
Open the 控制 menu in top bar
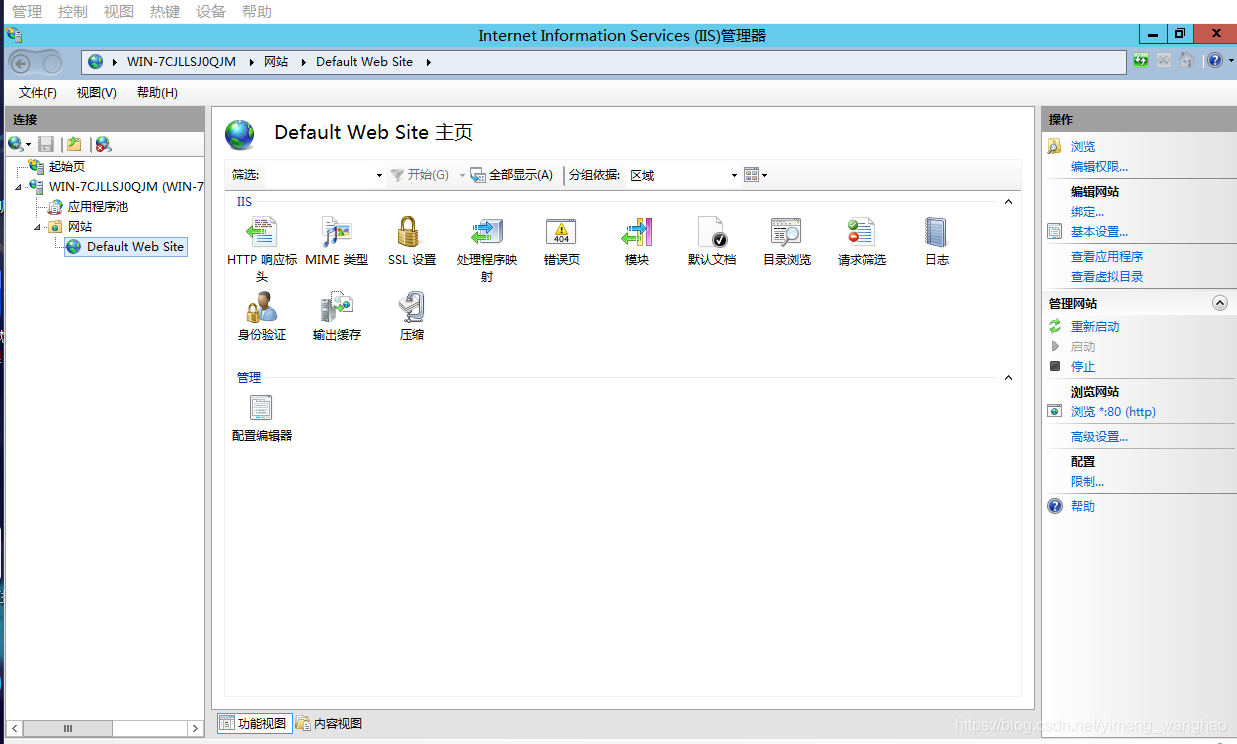pos(73,12)
